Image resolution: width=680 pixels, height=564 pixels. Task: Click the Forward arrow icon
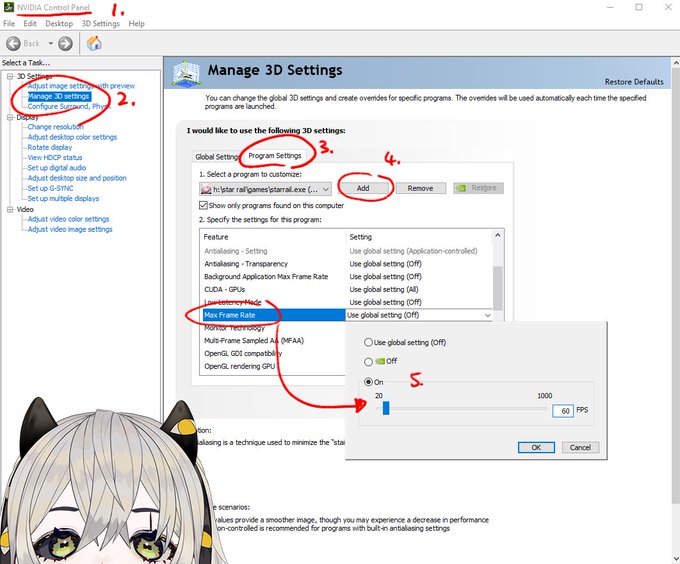tap(65, 43)
